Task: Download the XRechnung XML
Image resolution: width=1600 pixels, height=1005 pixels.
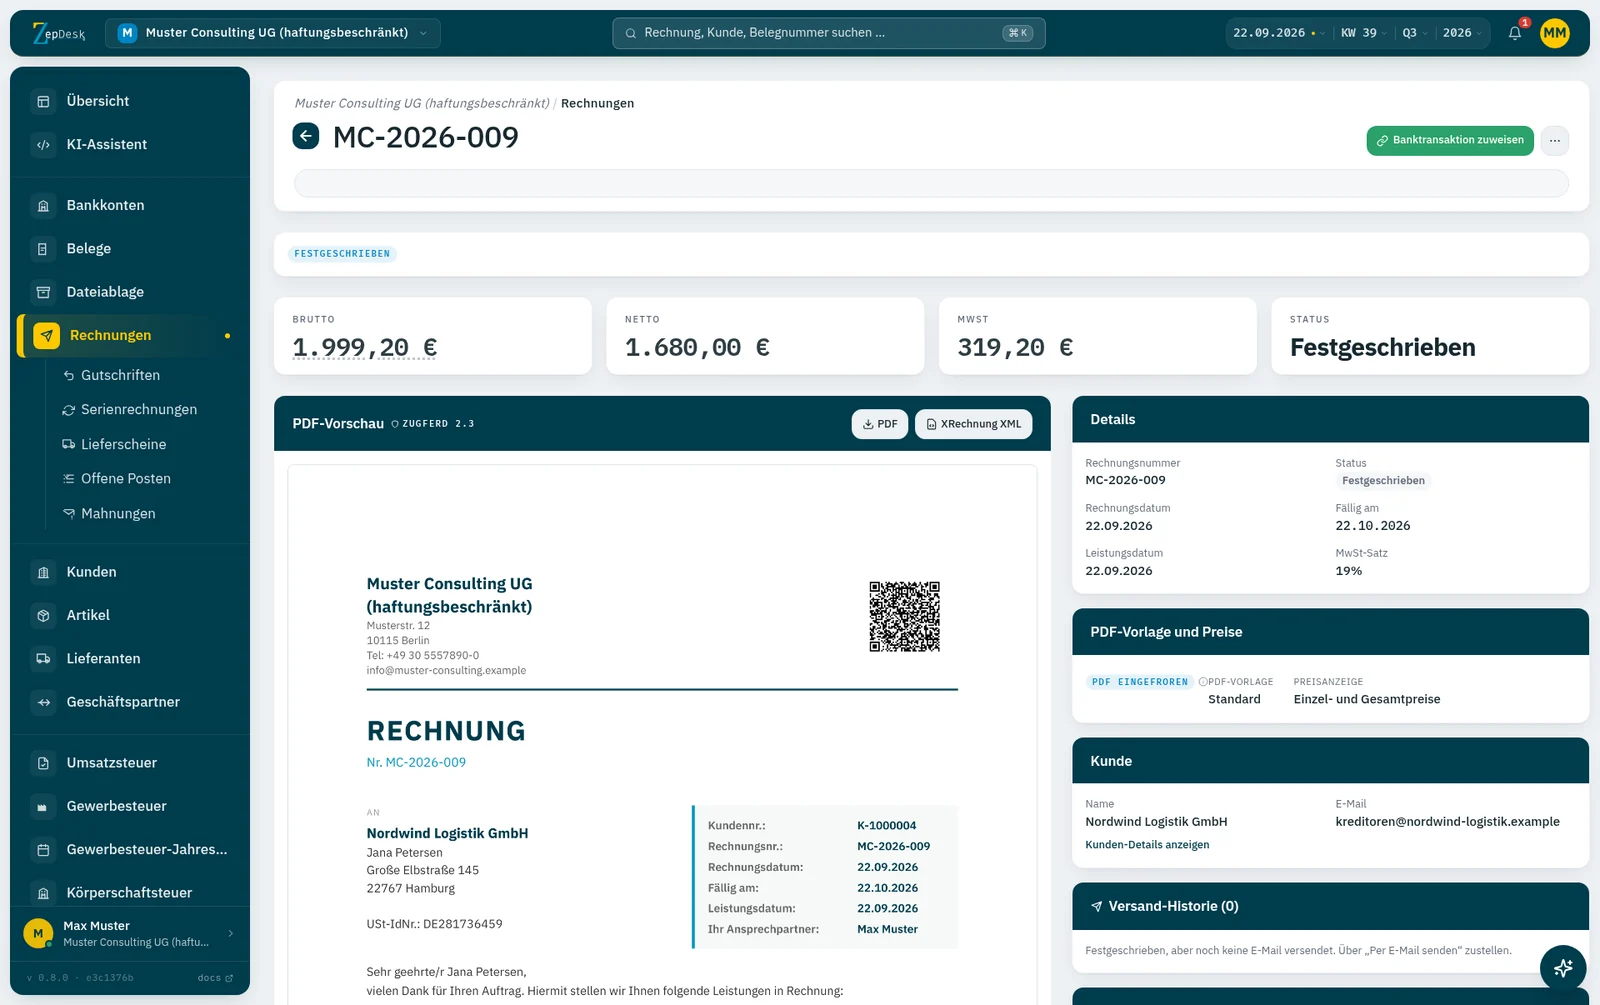Action: click(x=974, y=424)
